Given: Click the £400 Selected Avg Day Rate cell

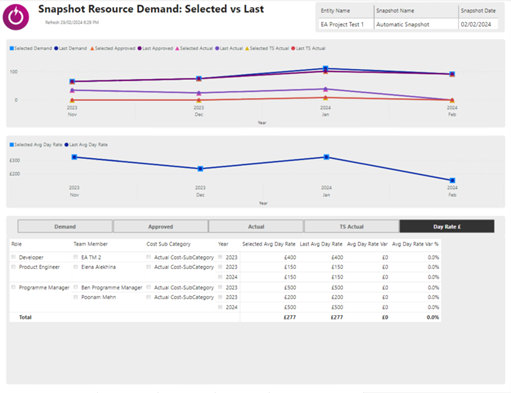Looking at the screenshot, I should point(290,257).
